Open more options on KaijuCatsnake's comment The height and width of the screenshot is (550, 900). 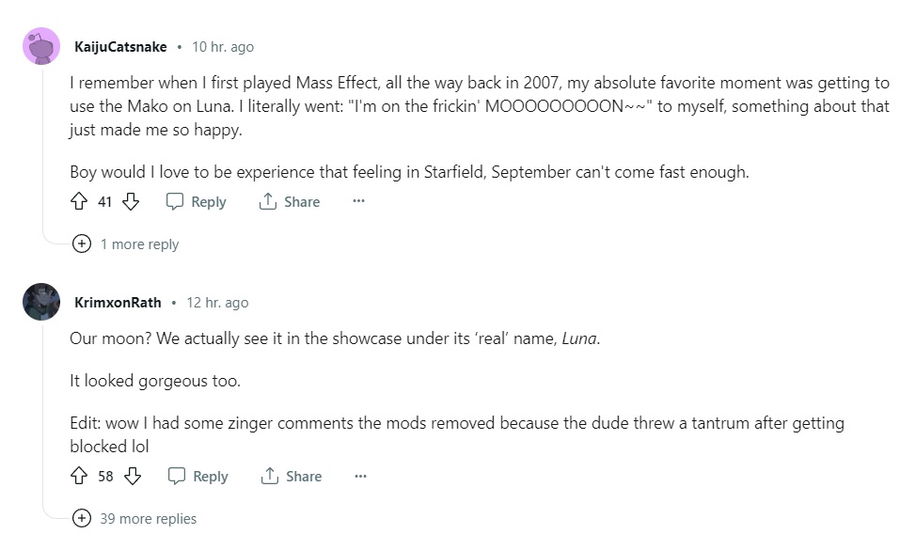point(358,202)
